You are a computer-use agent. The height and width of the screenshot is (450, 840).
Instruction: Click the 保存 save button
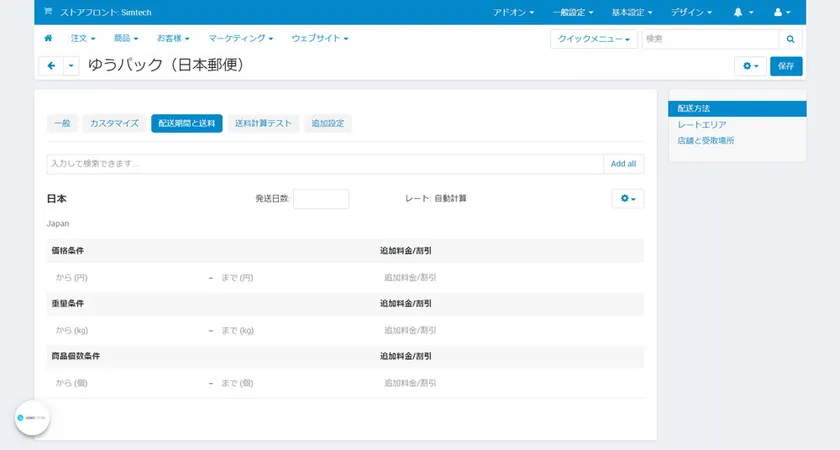coord(786,65)
